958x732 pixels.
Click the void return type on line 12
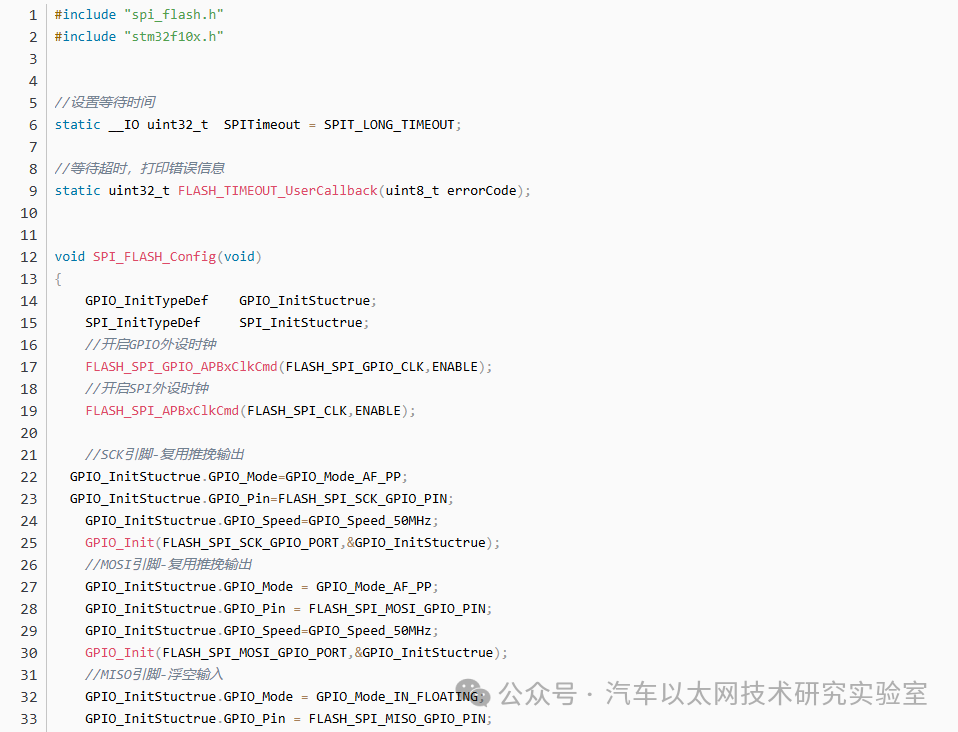pos(70,257)
